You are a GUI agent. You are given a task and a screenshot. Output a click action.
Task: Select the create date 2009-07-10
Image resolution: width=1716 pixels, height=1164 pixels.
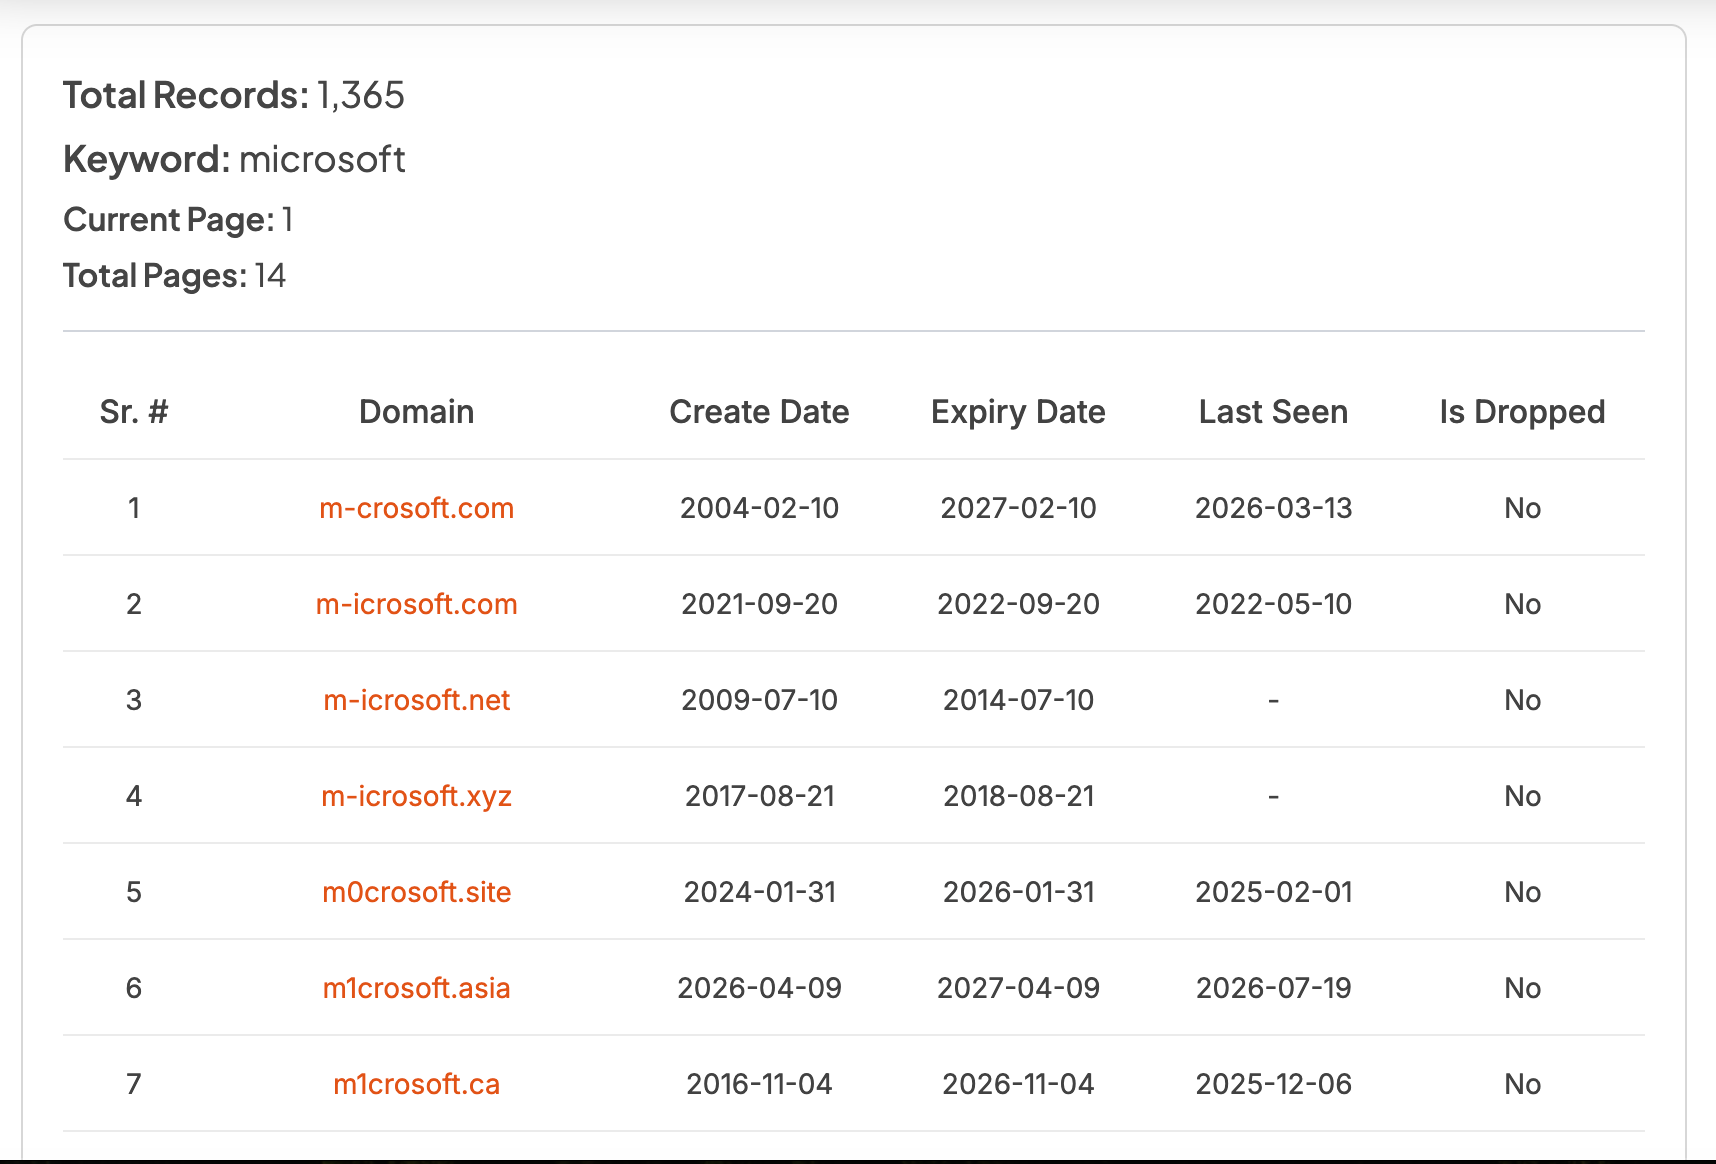coord(759,700)
